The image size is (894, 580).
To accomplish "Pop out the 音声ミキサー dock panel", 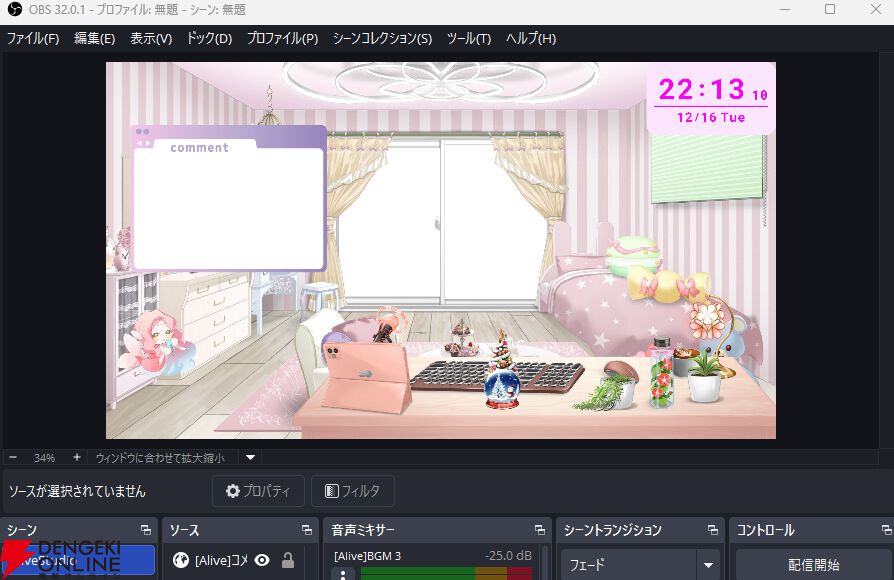I will (x=540, y=530).
